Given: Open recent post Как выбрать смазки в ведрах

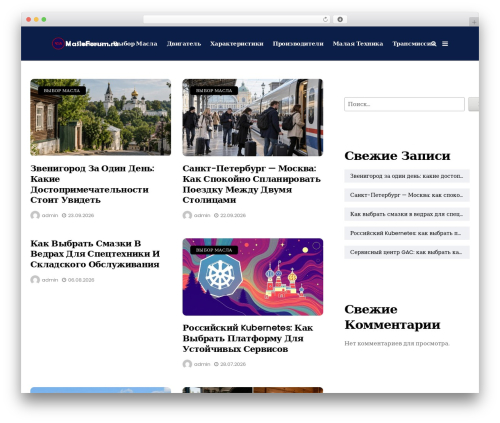Looking at the screenshot, I should (407, 214).
